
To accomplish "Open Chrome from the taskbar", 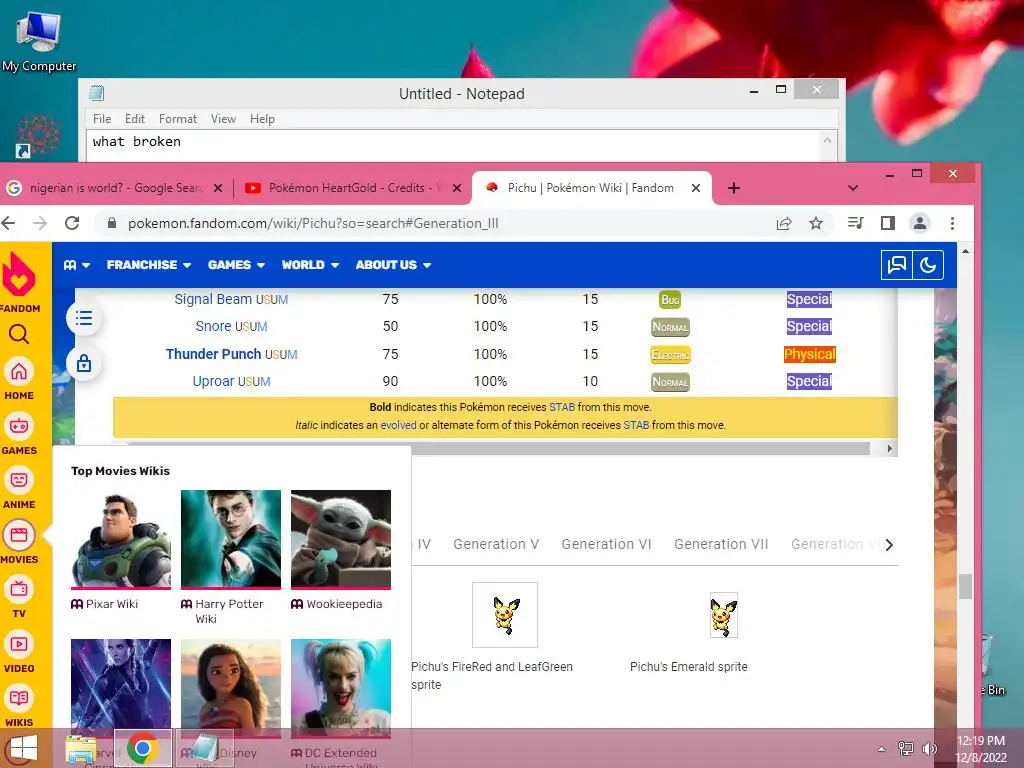I will pos(142,748).
